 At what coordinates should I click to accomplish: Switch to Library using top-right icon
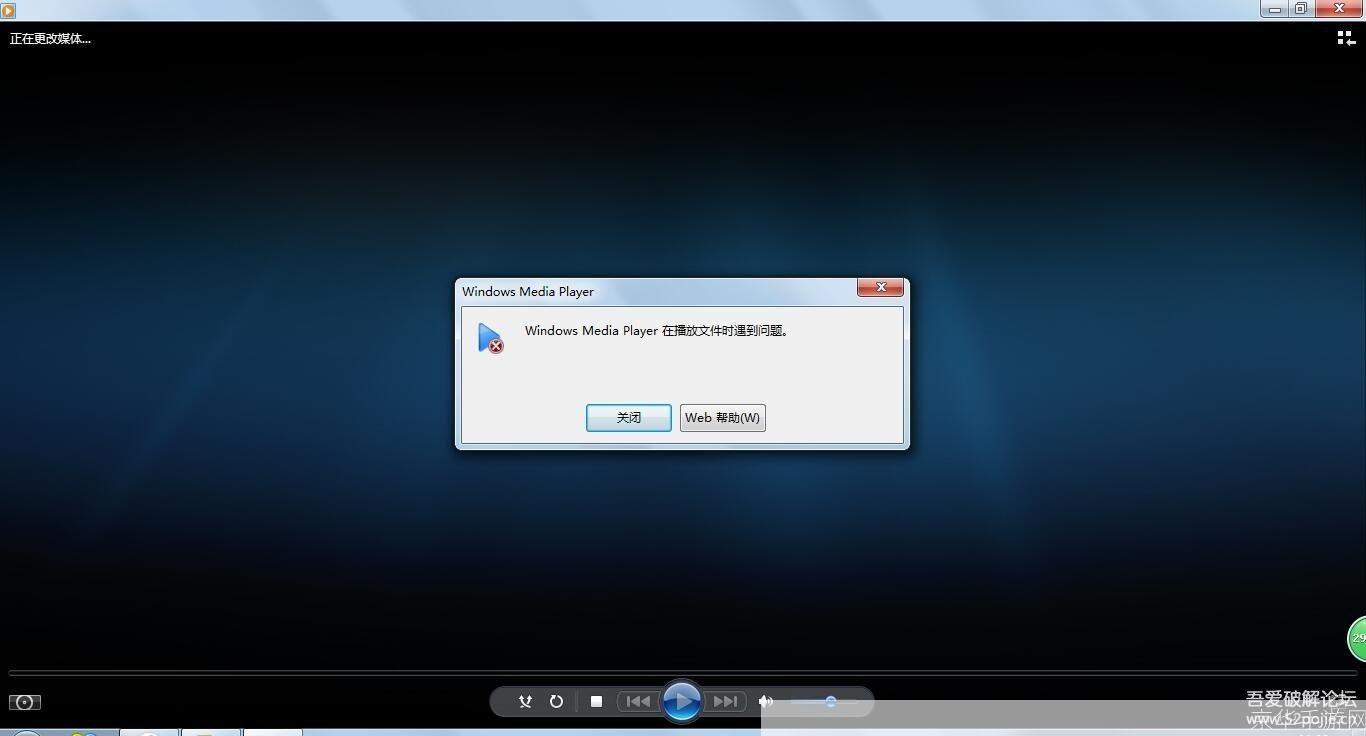1346,38
